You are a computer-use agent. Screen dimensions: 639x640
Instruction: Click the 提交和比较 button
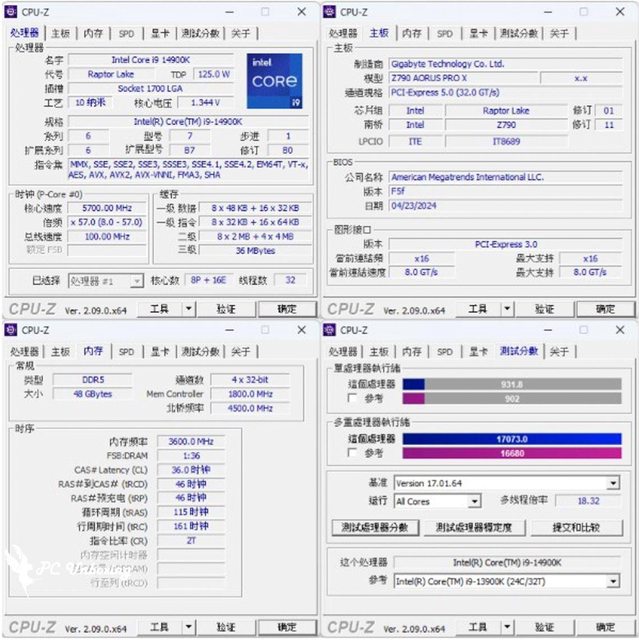click(x=577, y=527)
